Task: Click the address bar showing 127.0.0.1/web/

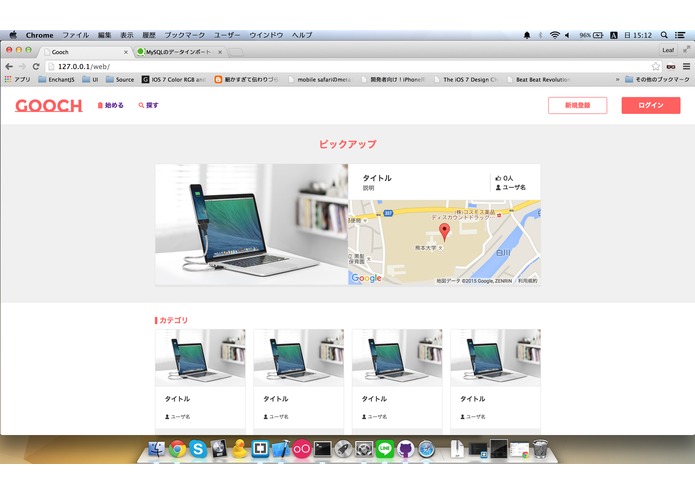Action: tap(348, 66)
